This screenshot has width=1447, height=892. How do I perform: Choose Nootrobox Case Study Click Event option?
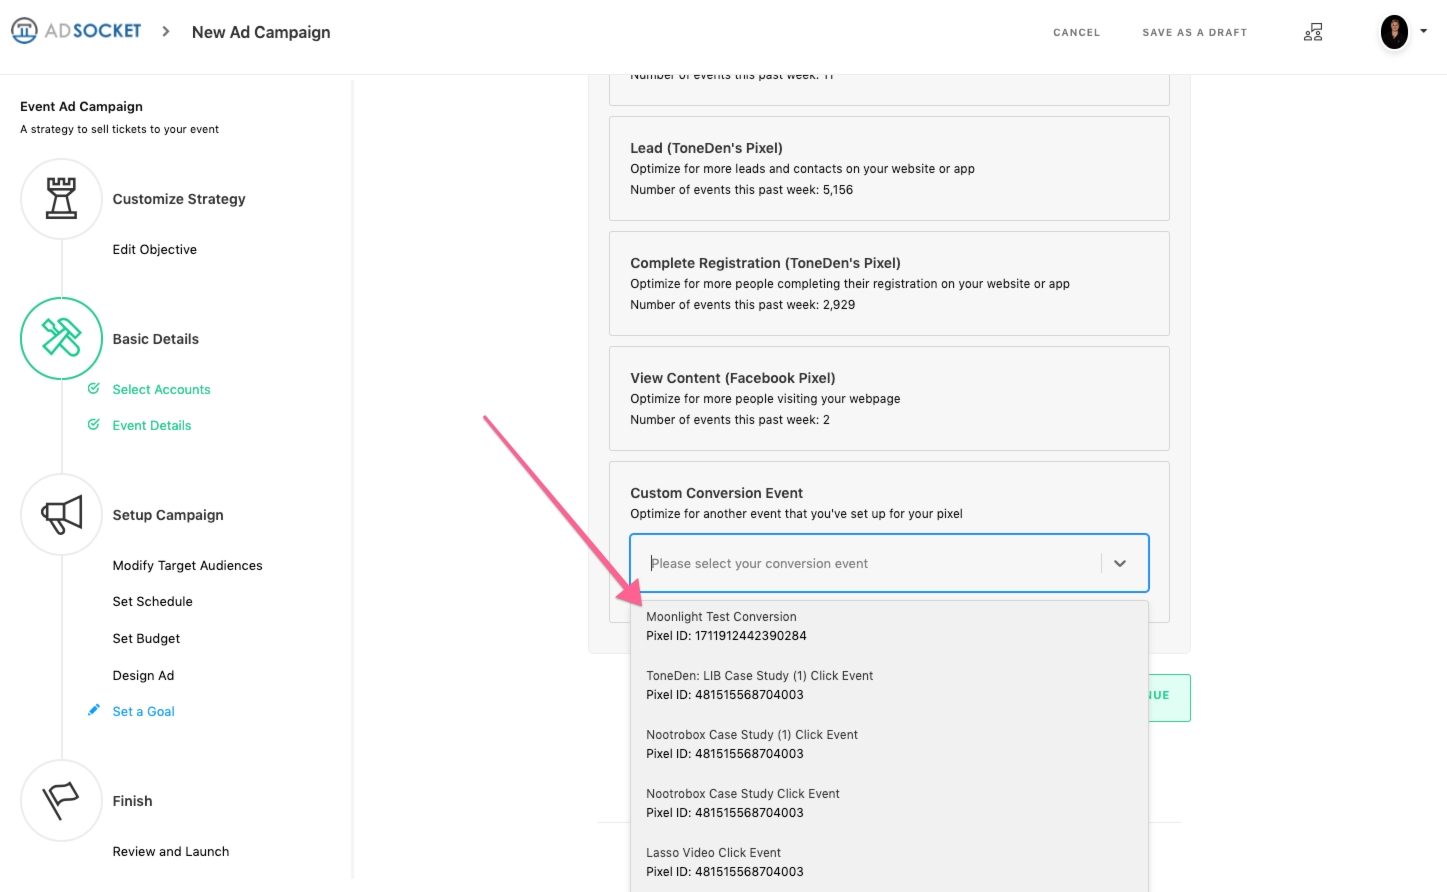pyautogui.click(x=889, y=803)
